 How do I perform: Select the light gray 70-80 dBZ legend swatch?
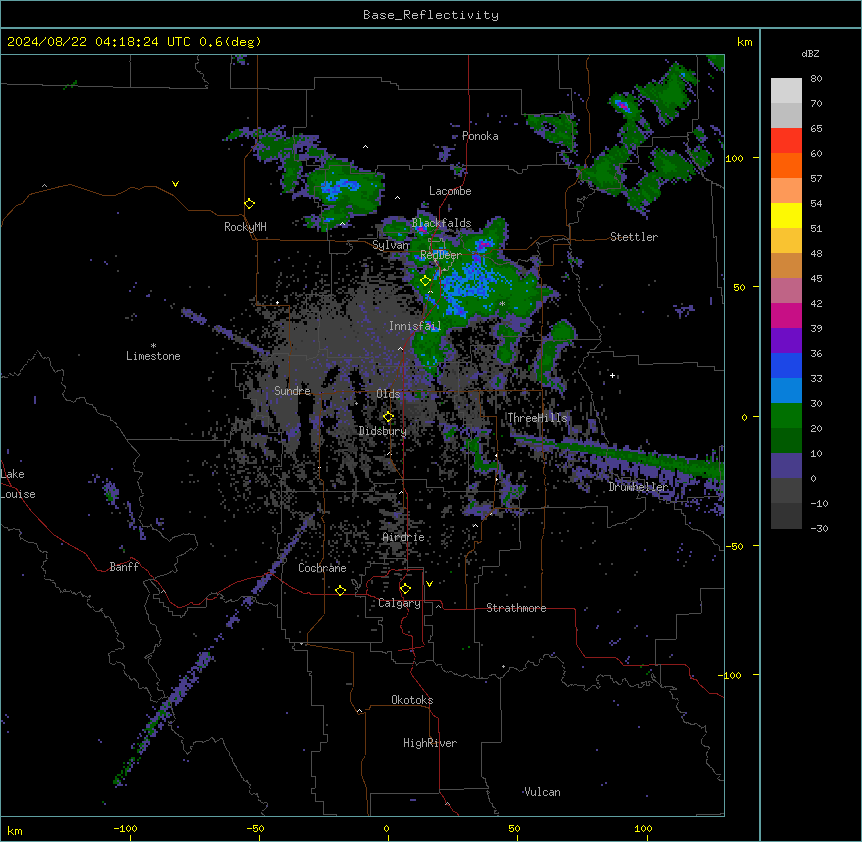point(786,91)
